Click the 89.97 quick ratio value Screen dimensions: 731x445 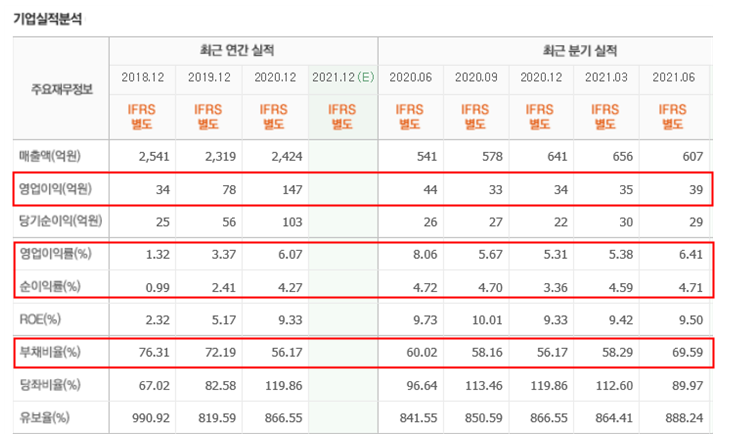click(x=688, y=386)
